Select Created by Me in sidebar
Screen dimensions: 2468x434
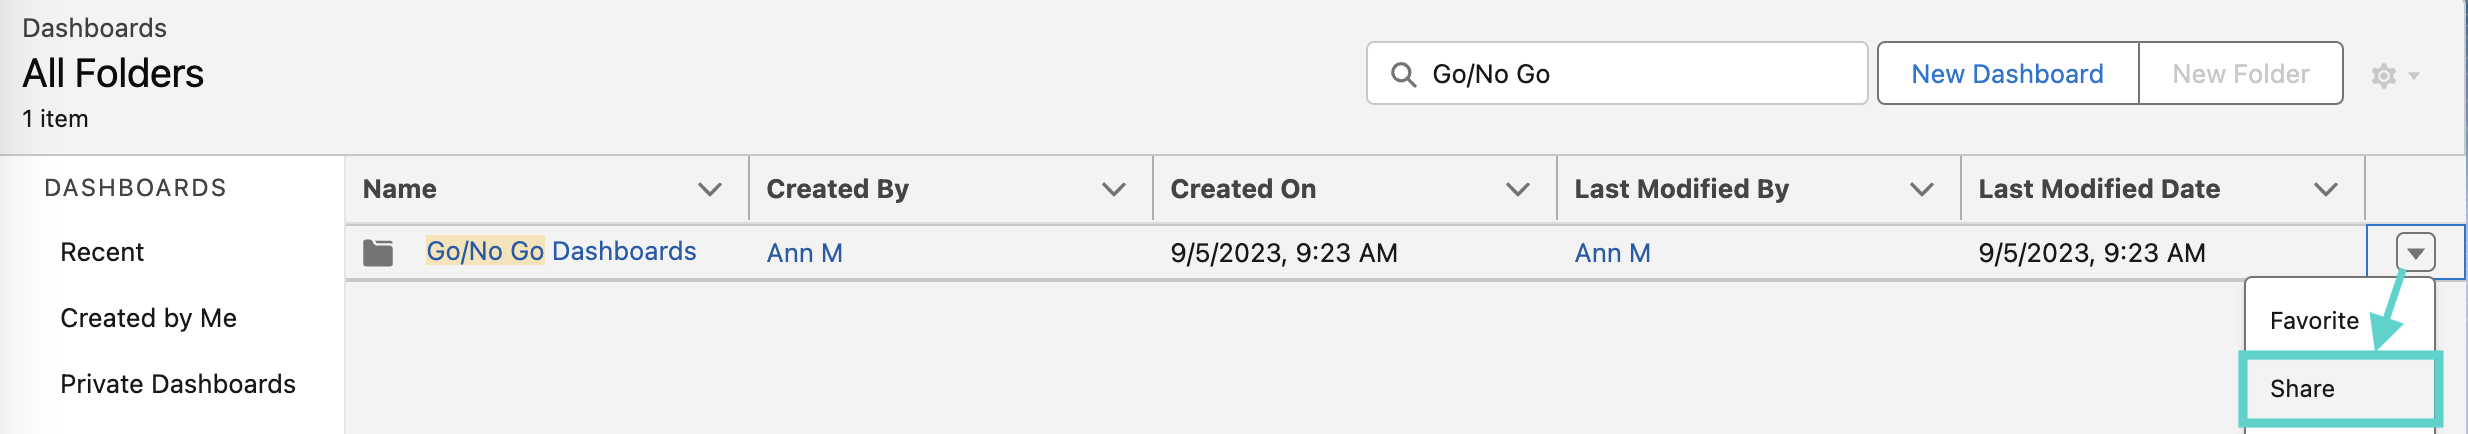(x=148, y=318)
